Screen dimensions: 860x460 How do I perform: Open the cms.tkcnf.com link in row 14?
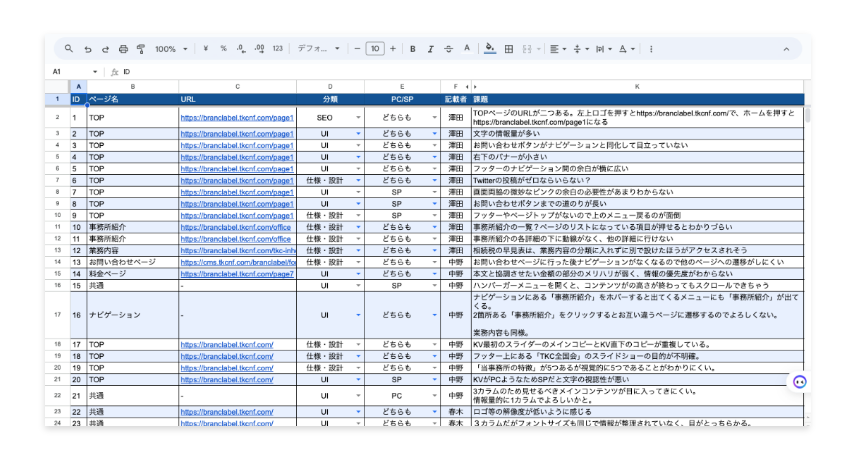pos(238,262)
